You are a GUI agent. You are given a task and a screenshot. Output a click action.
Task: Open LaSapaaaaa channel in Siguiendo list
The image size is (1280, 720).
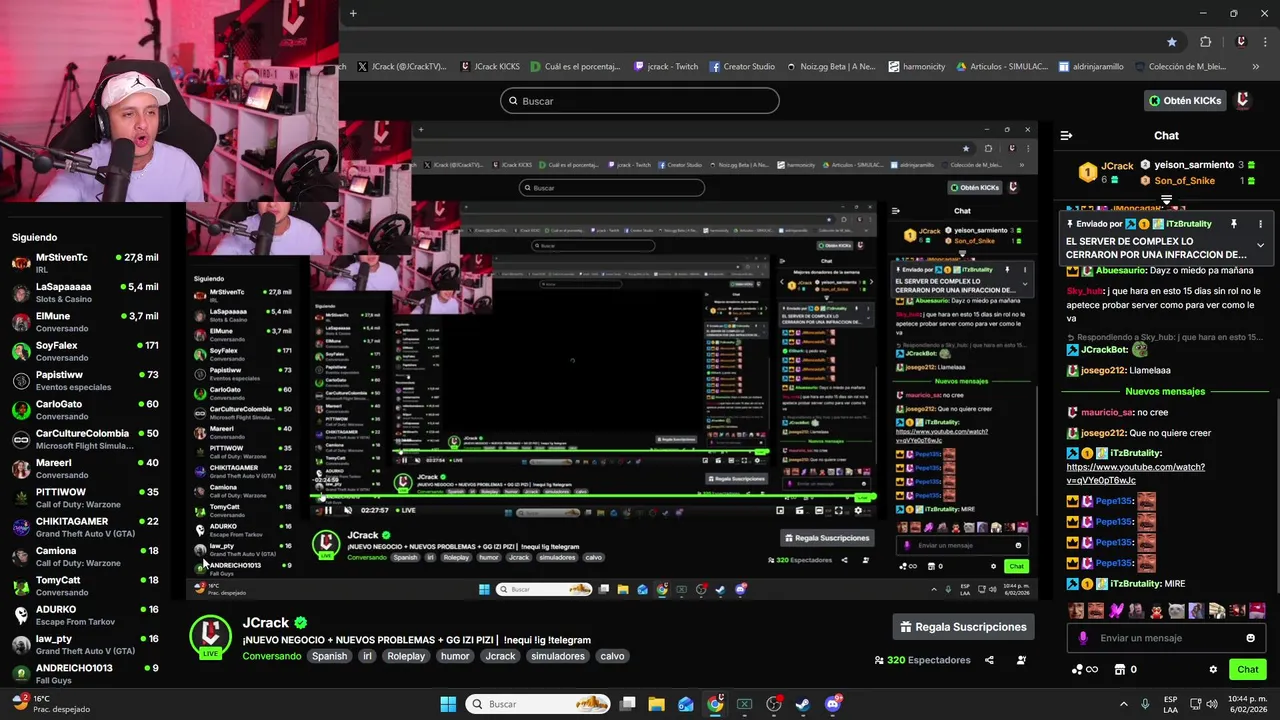point(85,292)
